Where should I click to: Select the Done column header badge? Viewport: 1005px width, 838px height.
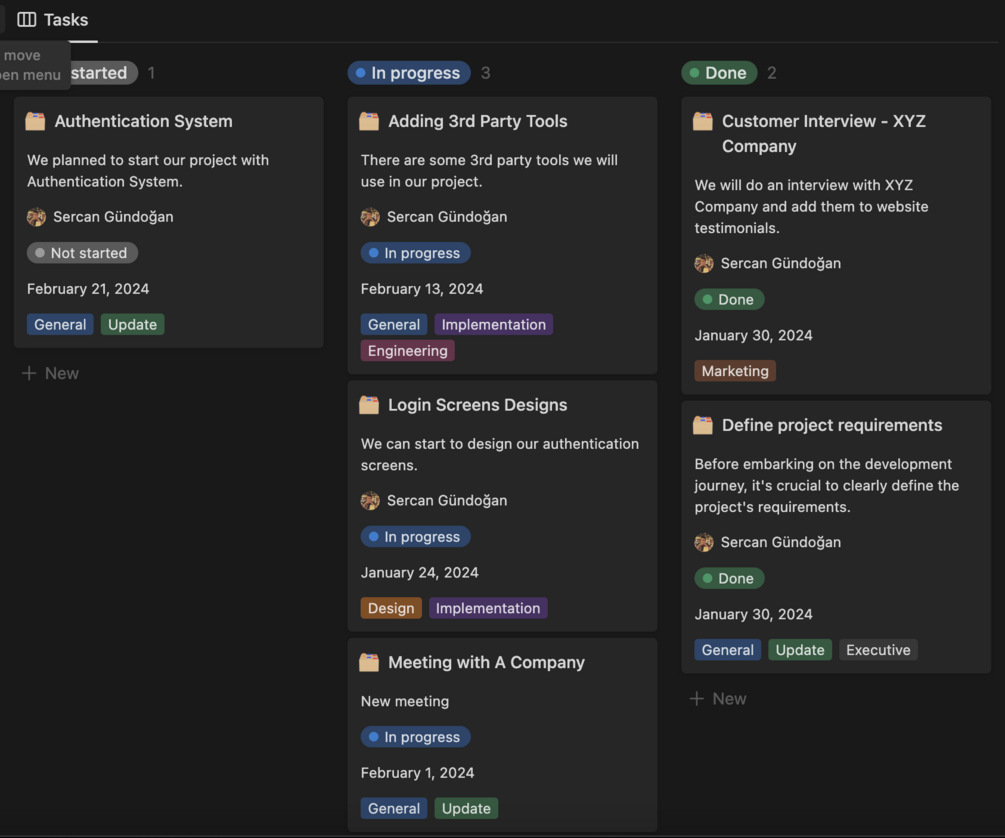(x=719, y=73)
